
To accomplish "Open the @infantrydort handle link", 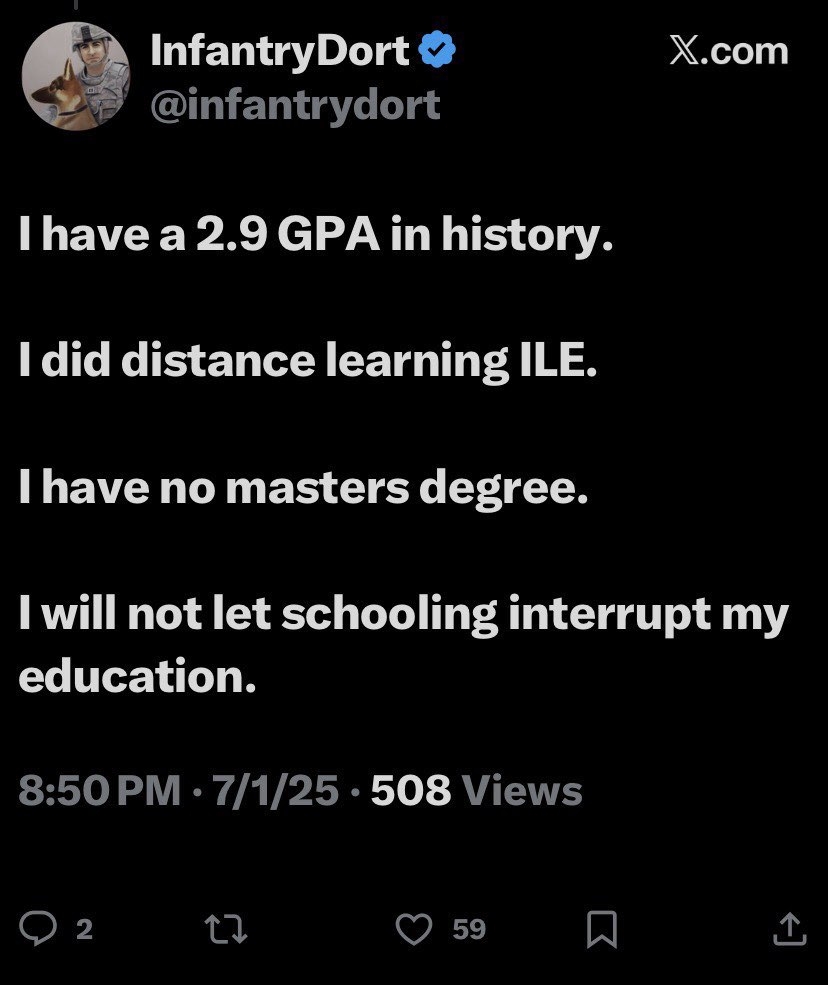I will pos(294,103).
